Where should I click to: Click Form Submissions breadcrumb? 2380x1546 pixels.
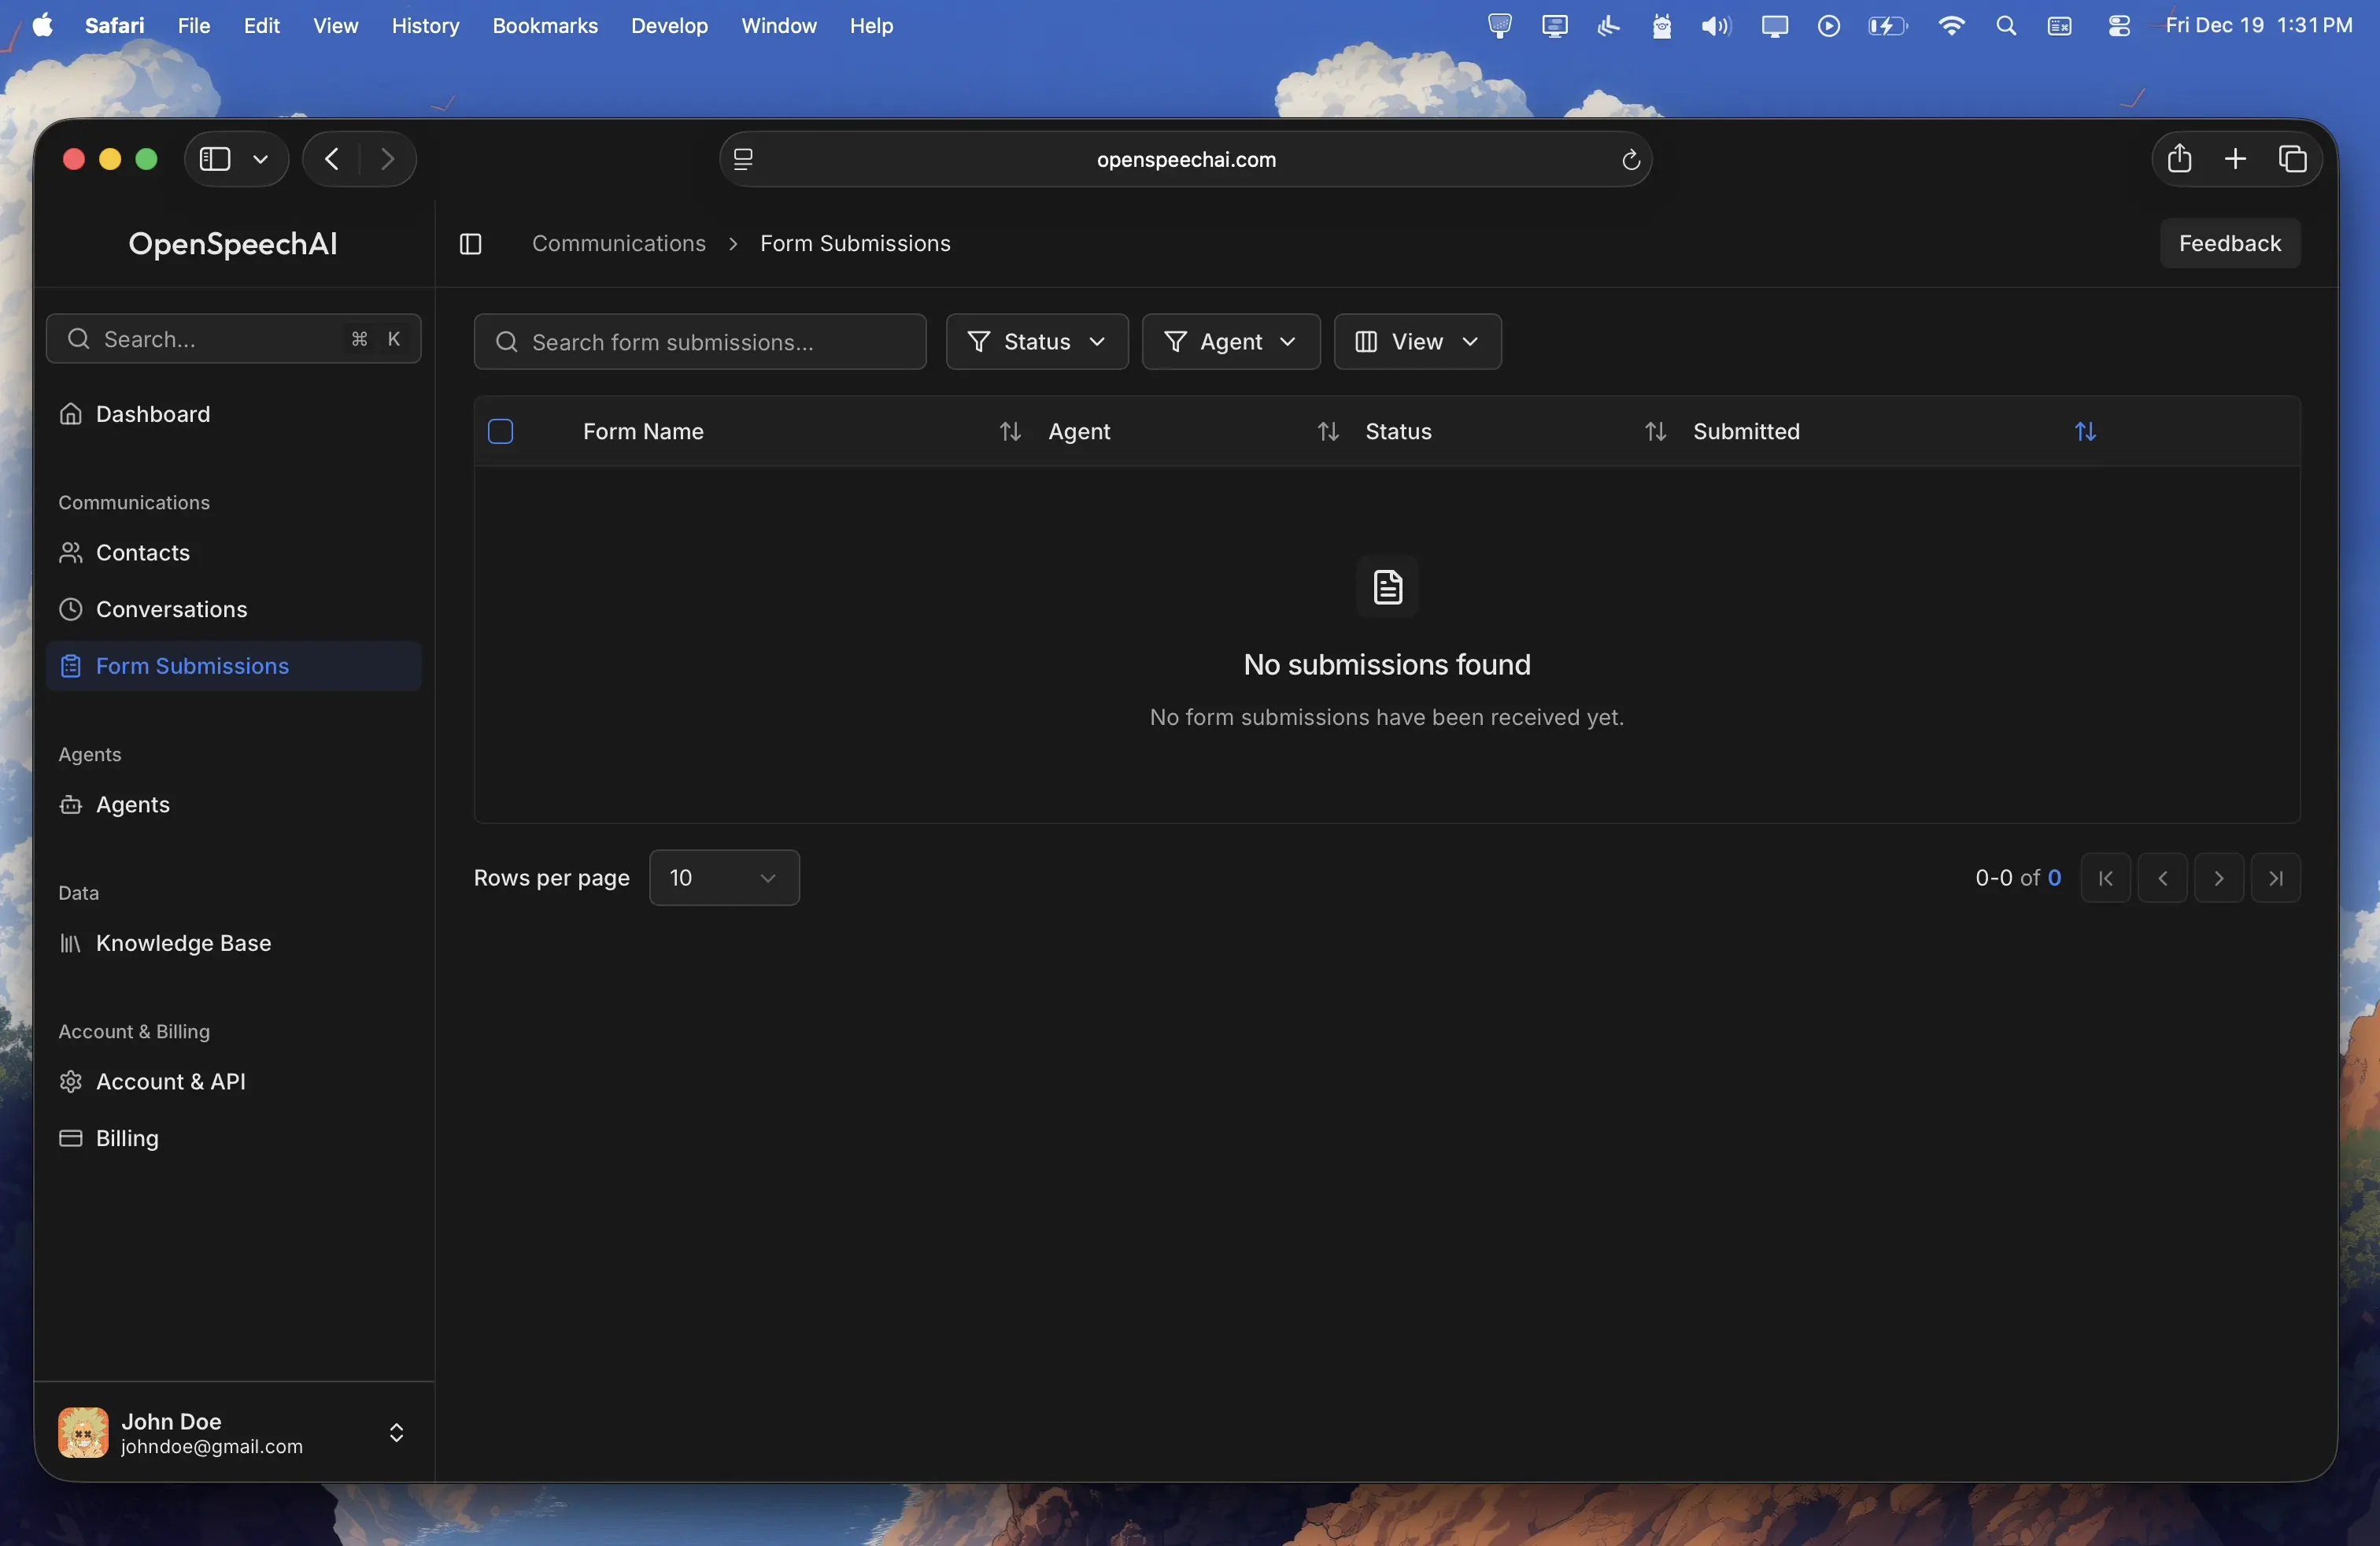[x=855, y=244]
